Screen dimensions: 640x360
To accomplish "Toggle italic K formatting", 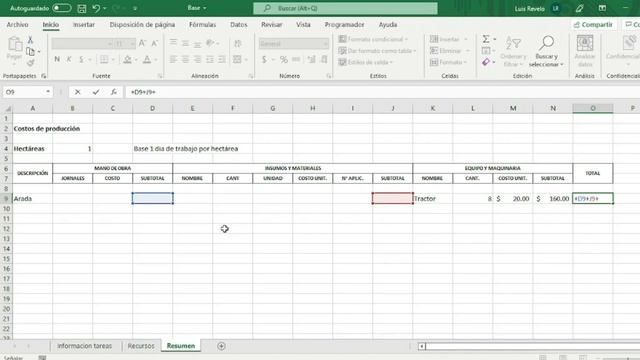I will pos(69,60).
